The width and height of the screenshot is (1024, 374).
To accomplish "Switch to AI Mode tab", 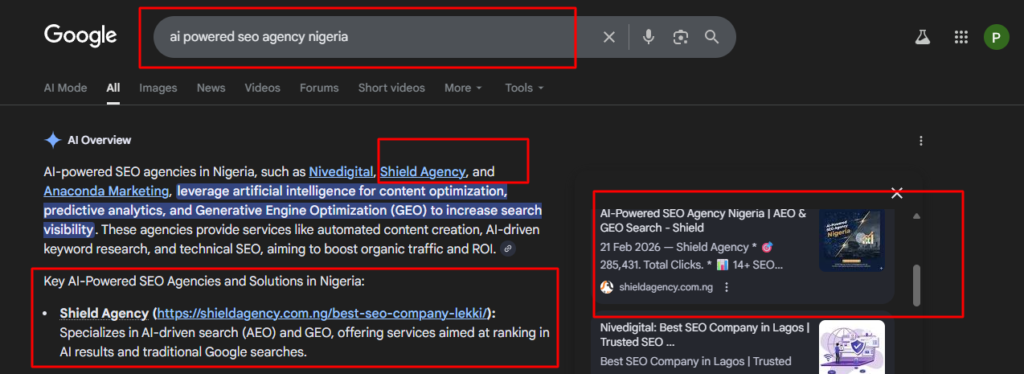I will click(65, 87).
